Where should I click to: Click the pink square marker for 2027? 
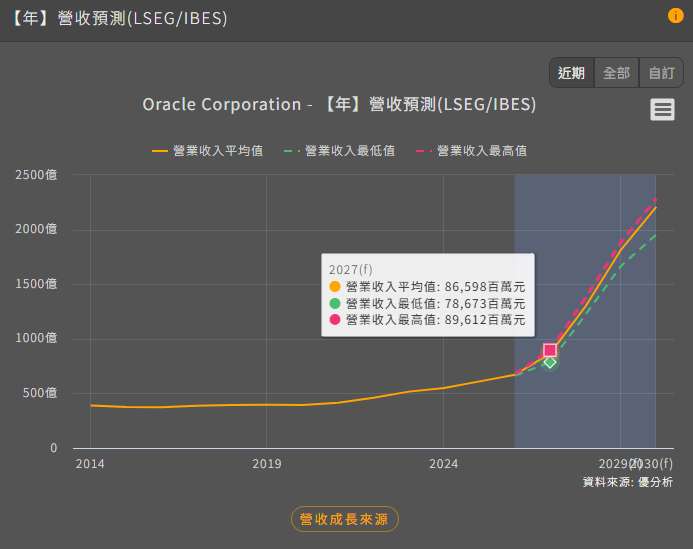point(550,350)
